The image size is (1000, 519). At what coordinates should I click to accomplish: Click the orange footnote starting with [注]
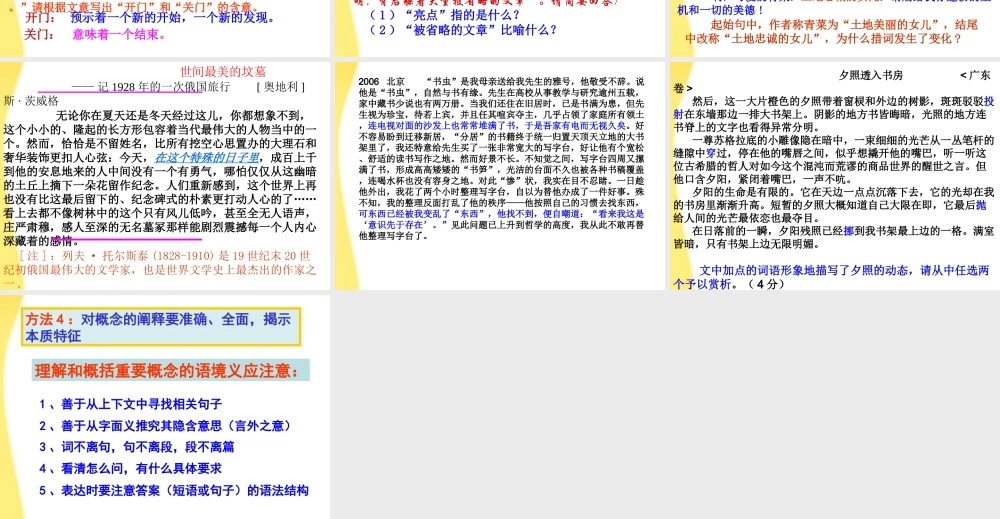[x=159, y=270]
